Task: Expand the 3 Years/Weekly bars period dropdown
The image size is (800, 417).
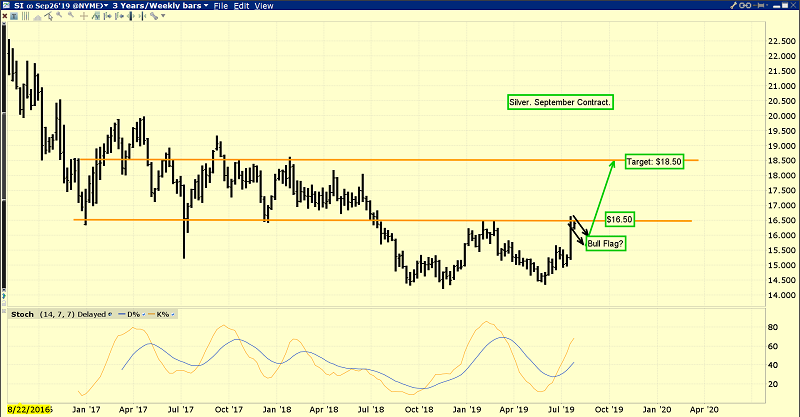Action: (x=206, y=6)
